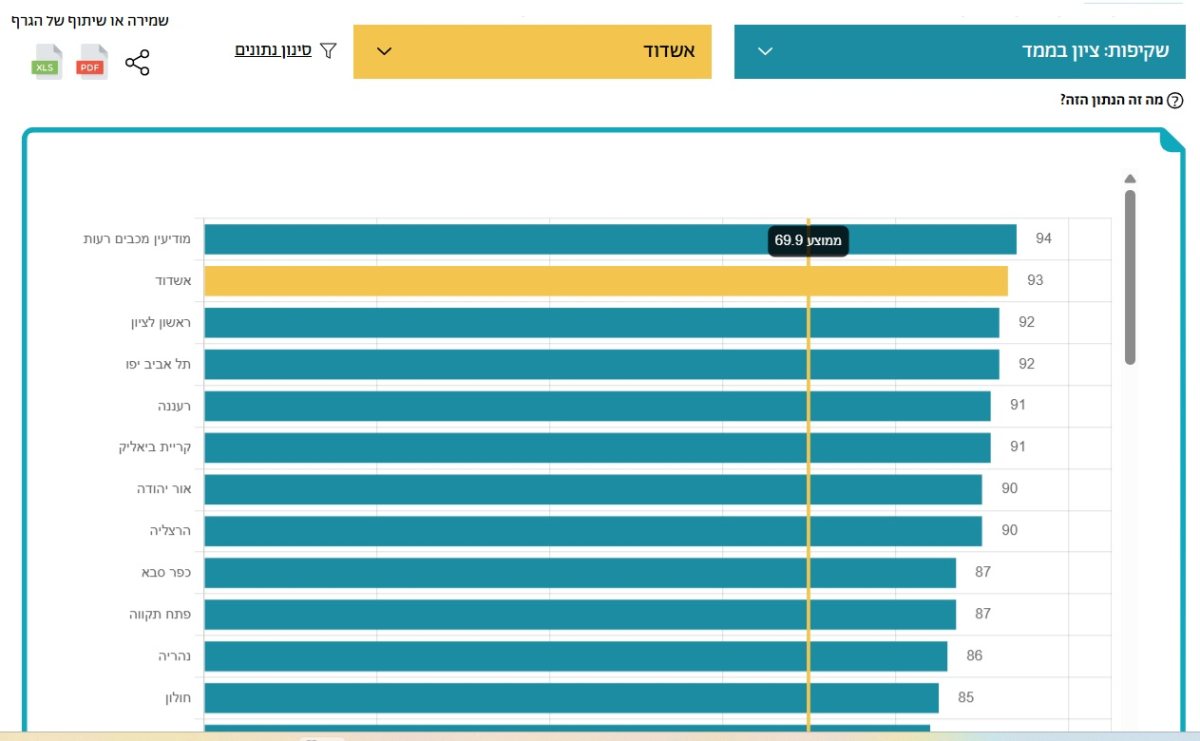This screenshot has width=1200, height=741.
Task: Click the funnel filter icon
Action: coord(328,50)
